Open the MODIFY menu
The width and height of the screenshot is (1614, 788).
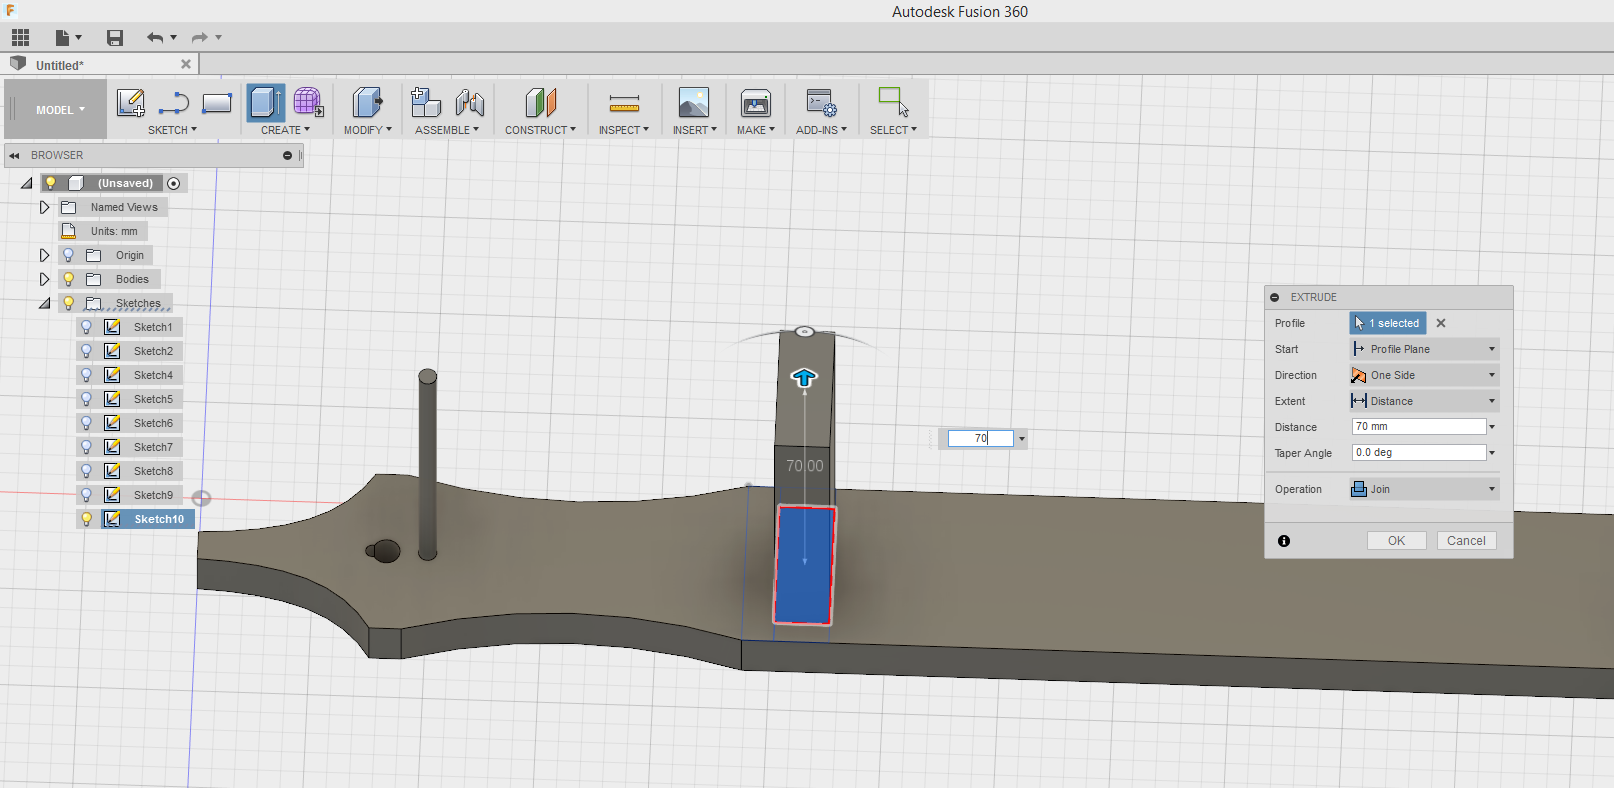tap(367, 130)
